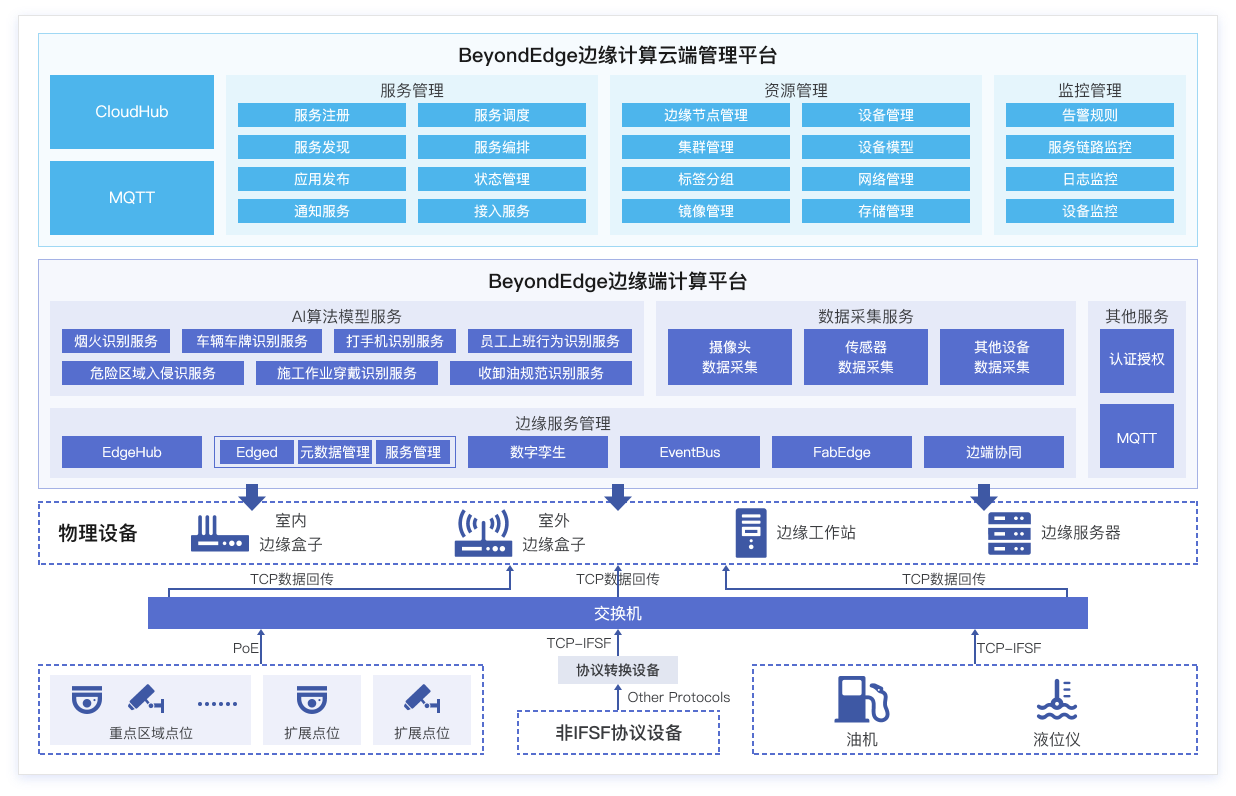Click the 交换机 switch bar
1236x796 pixels.
[x=618, y=613]
